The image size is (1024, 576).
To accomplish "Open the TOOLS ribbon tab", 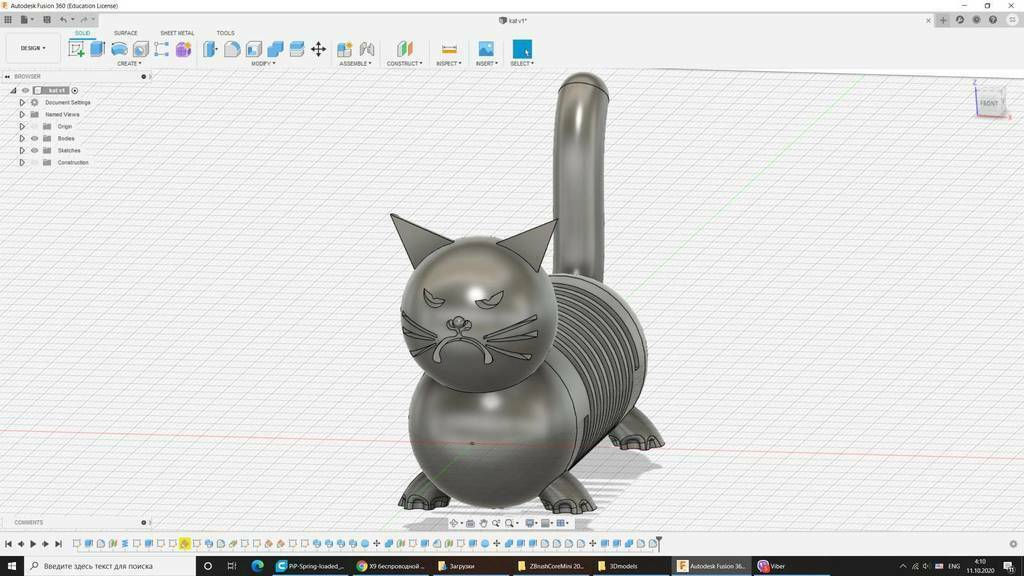I will coord(226,33).
